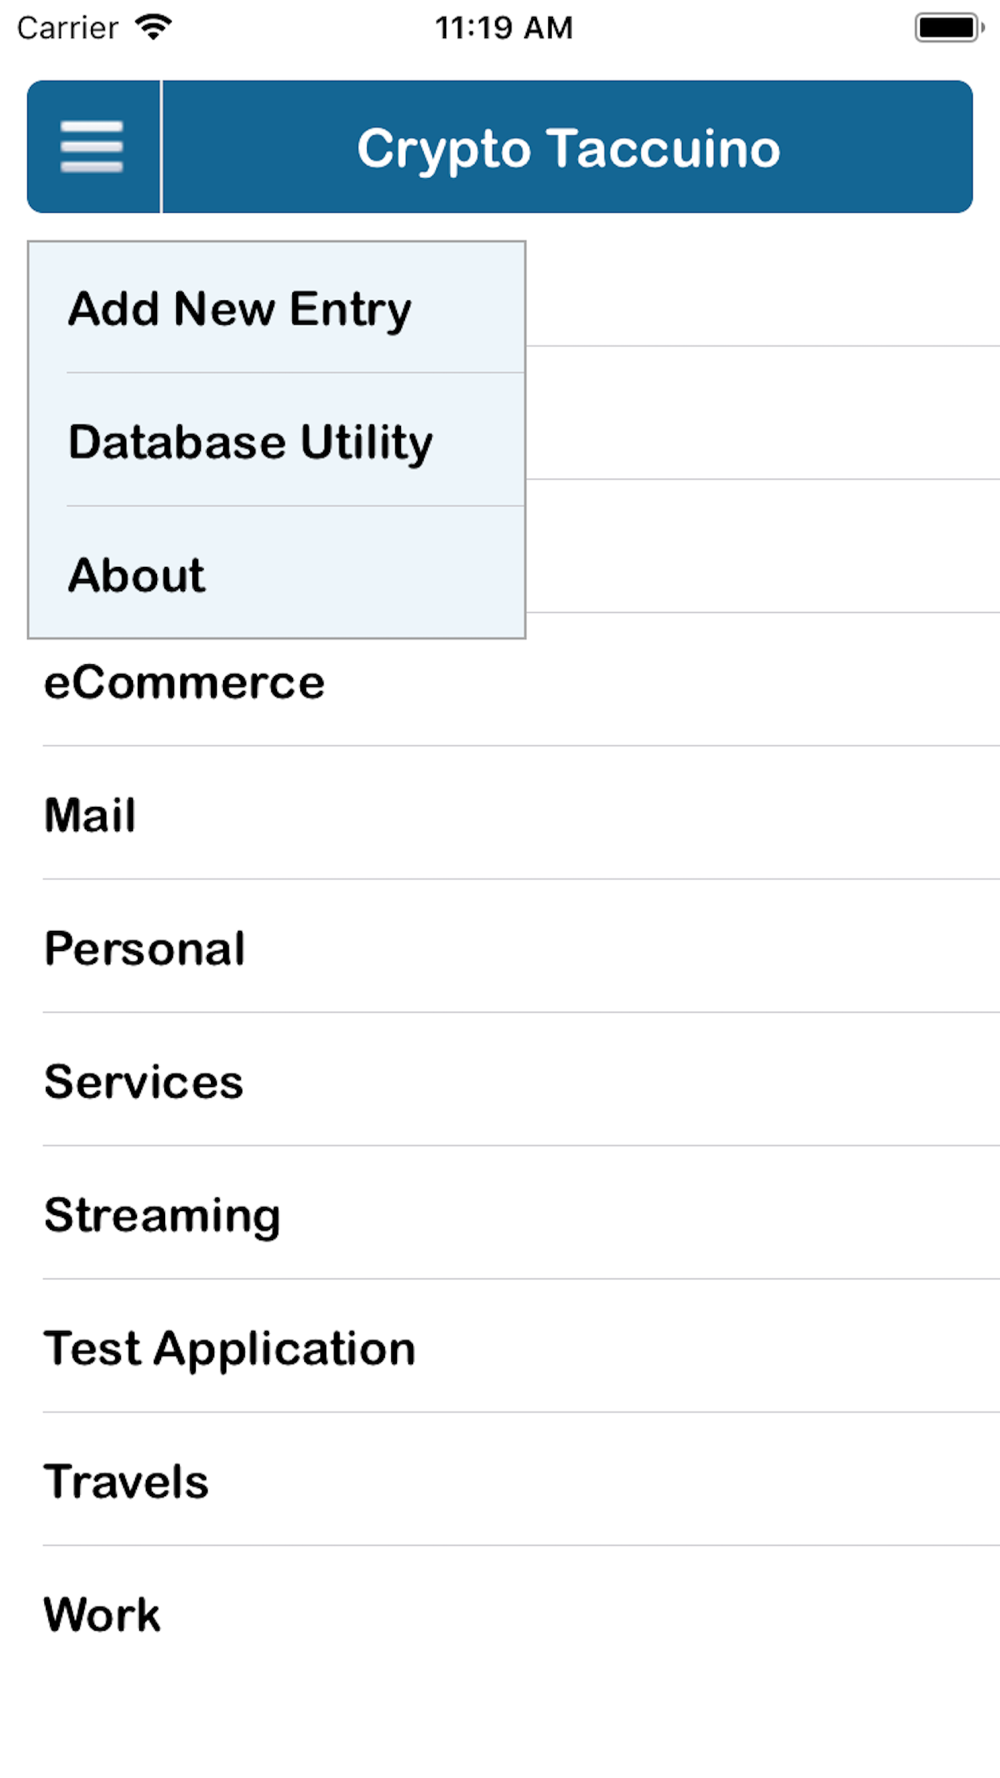
Task: Tap the battery icon in status bar
Action: tap(949, 27)
